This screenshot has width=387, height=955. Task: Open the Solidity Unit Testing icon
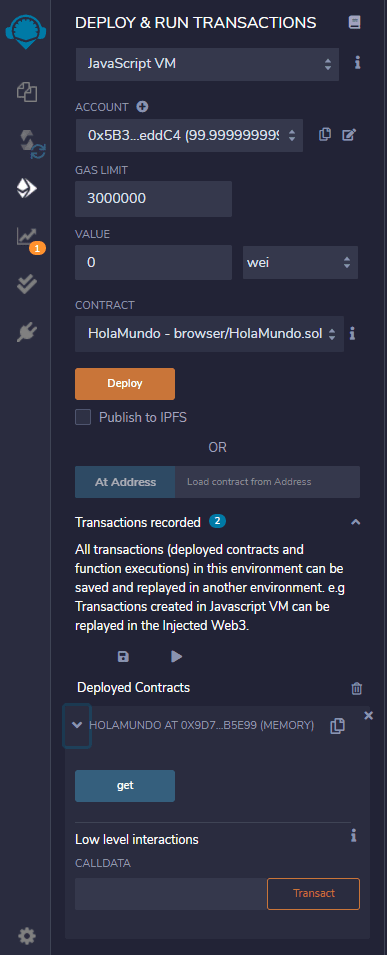pyautogui.click(x=27, y=284)
